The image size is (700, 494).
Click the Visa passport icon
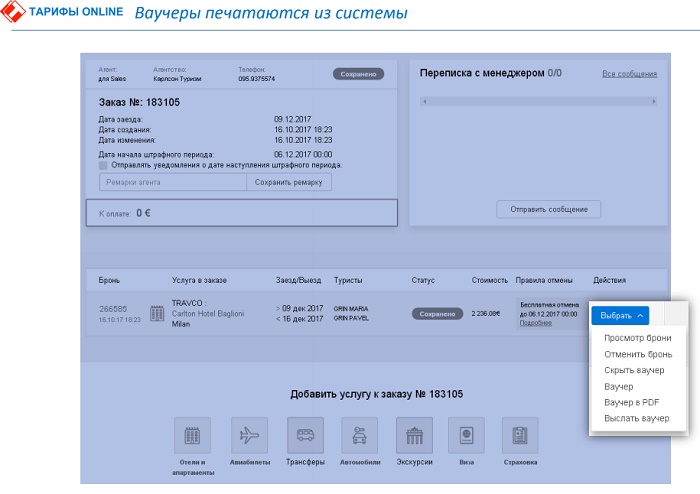(x=466, y=436)
